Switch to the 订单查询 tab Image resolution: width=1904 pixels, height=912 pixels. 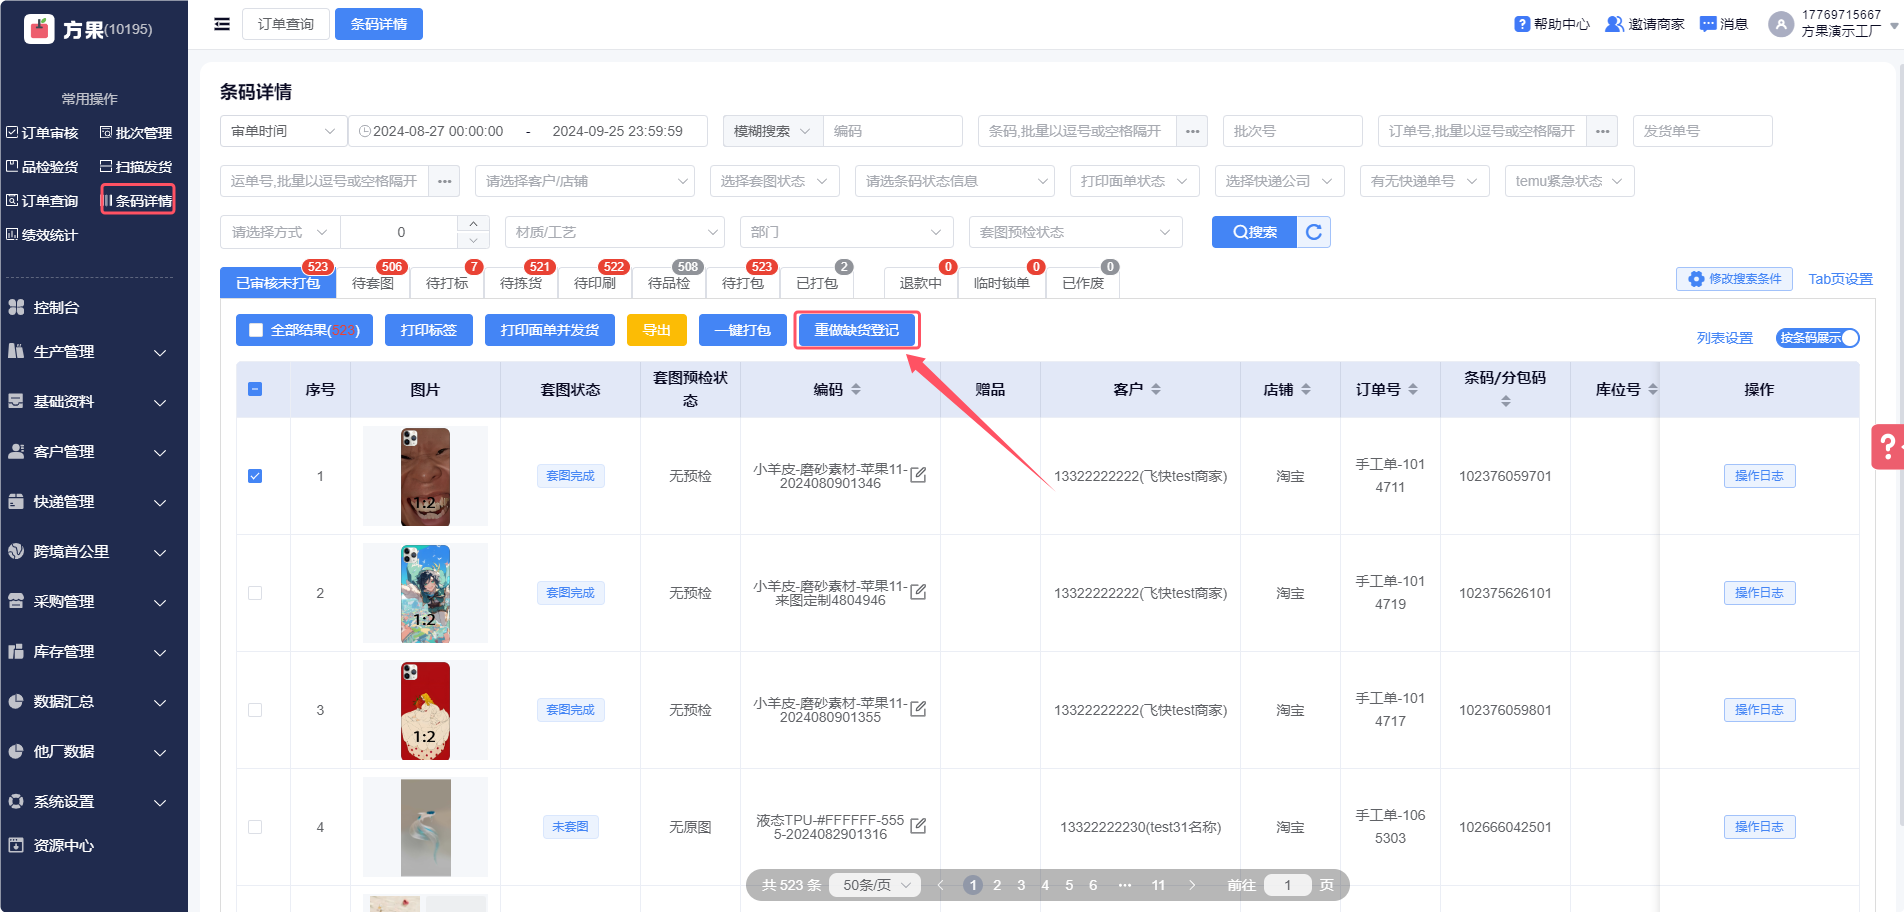coord(286,24)
